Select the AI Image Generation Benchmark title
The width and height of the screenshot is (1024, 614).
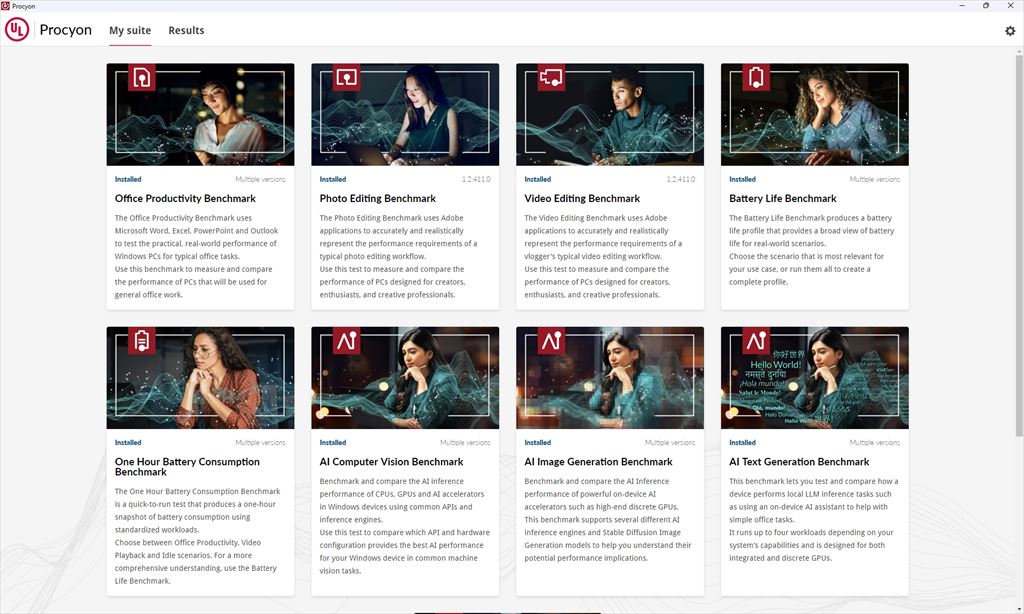[x=598, y=462]
